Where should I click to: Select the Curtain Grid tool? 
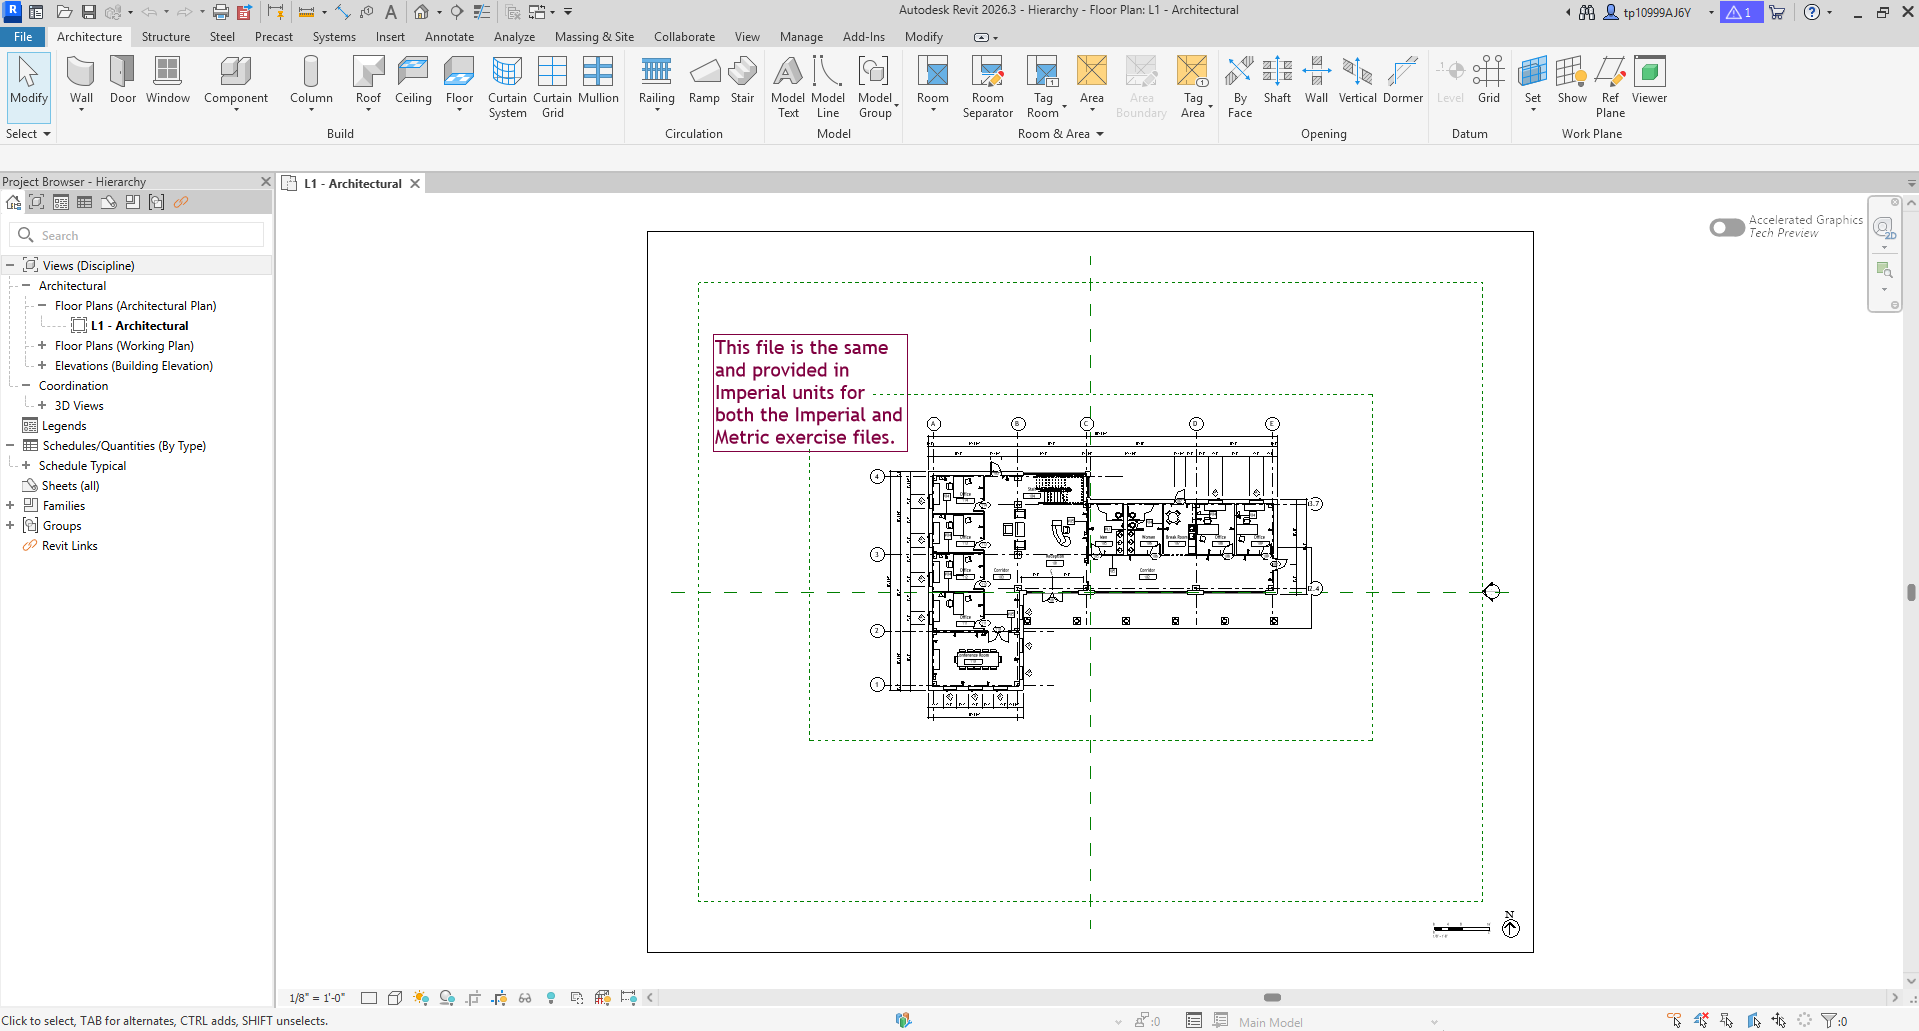pos(552,87)
